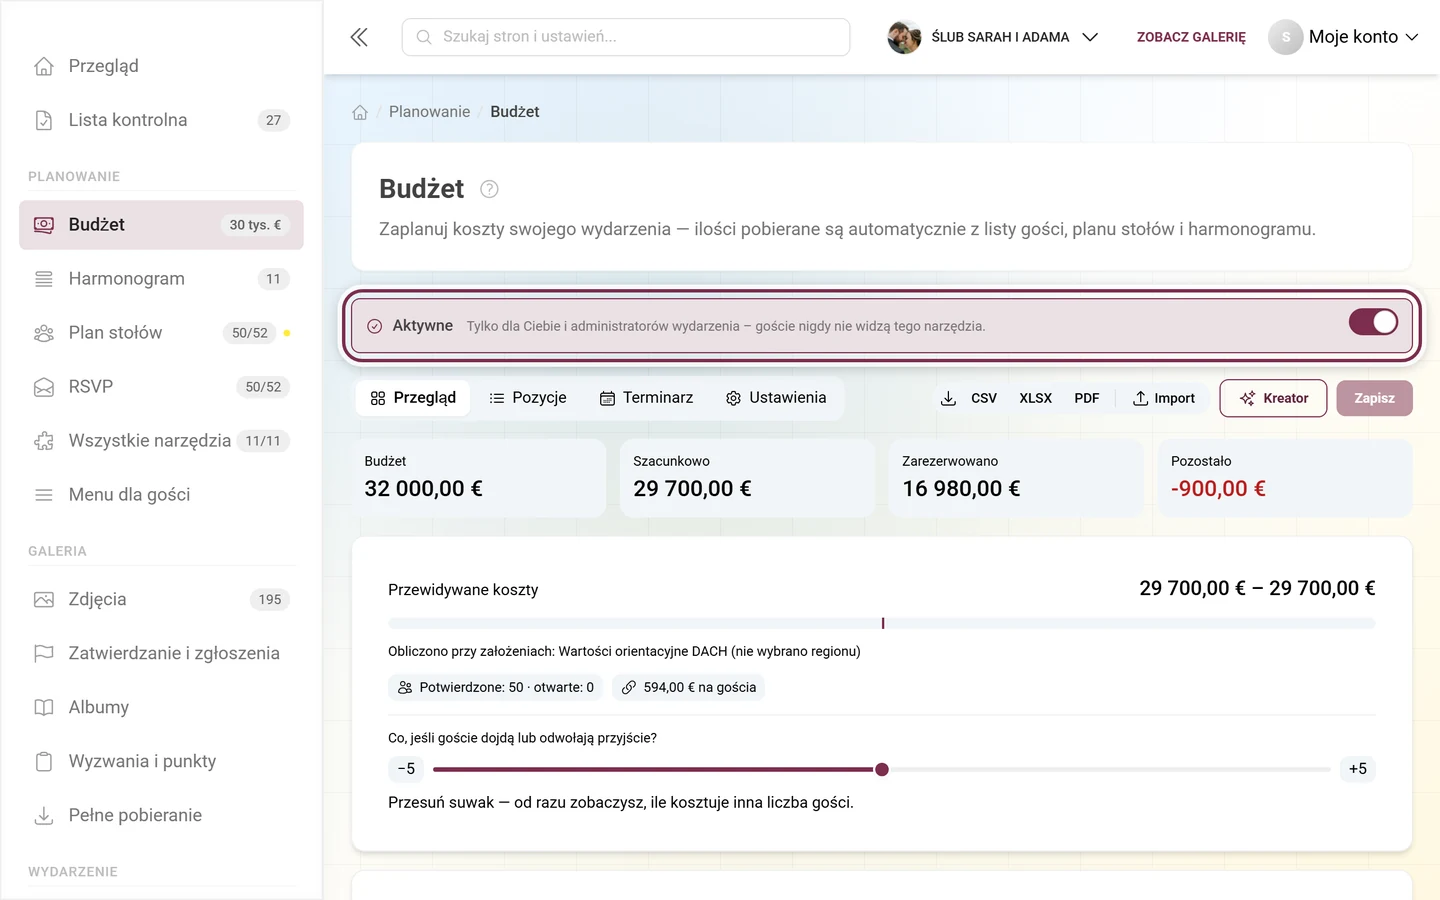Click the Zapisz save button
Image resolution: width=1440 pixels, height=900 pixels.
click(x=1374, y=398)
